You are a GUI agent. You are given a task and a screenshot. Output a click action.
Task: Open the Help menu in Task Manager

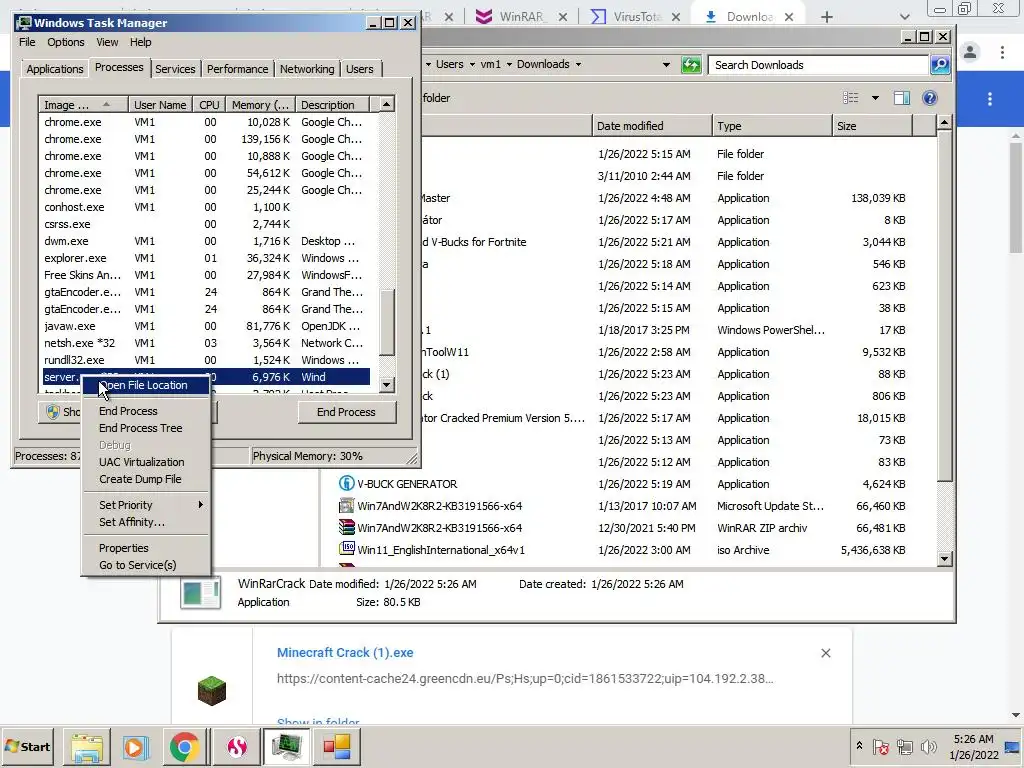[140, 42]
